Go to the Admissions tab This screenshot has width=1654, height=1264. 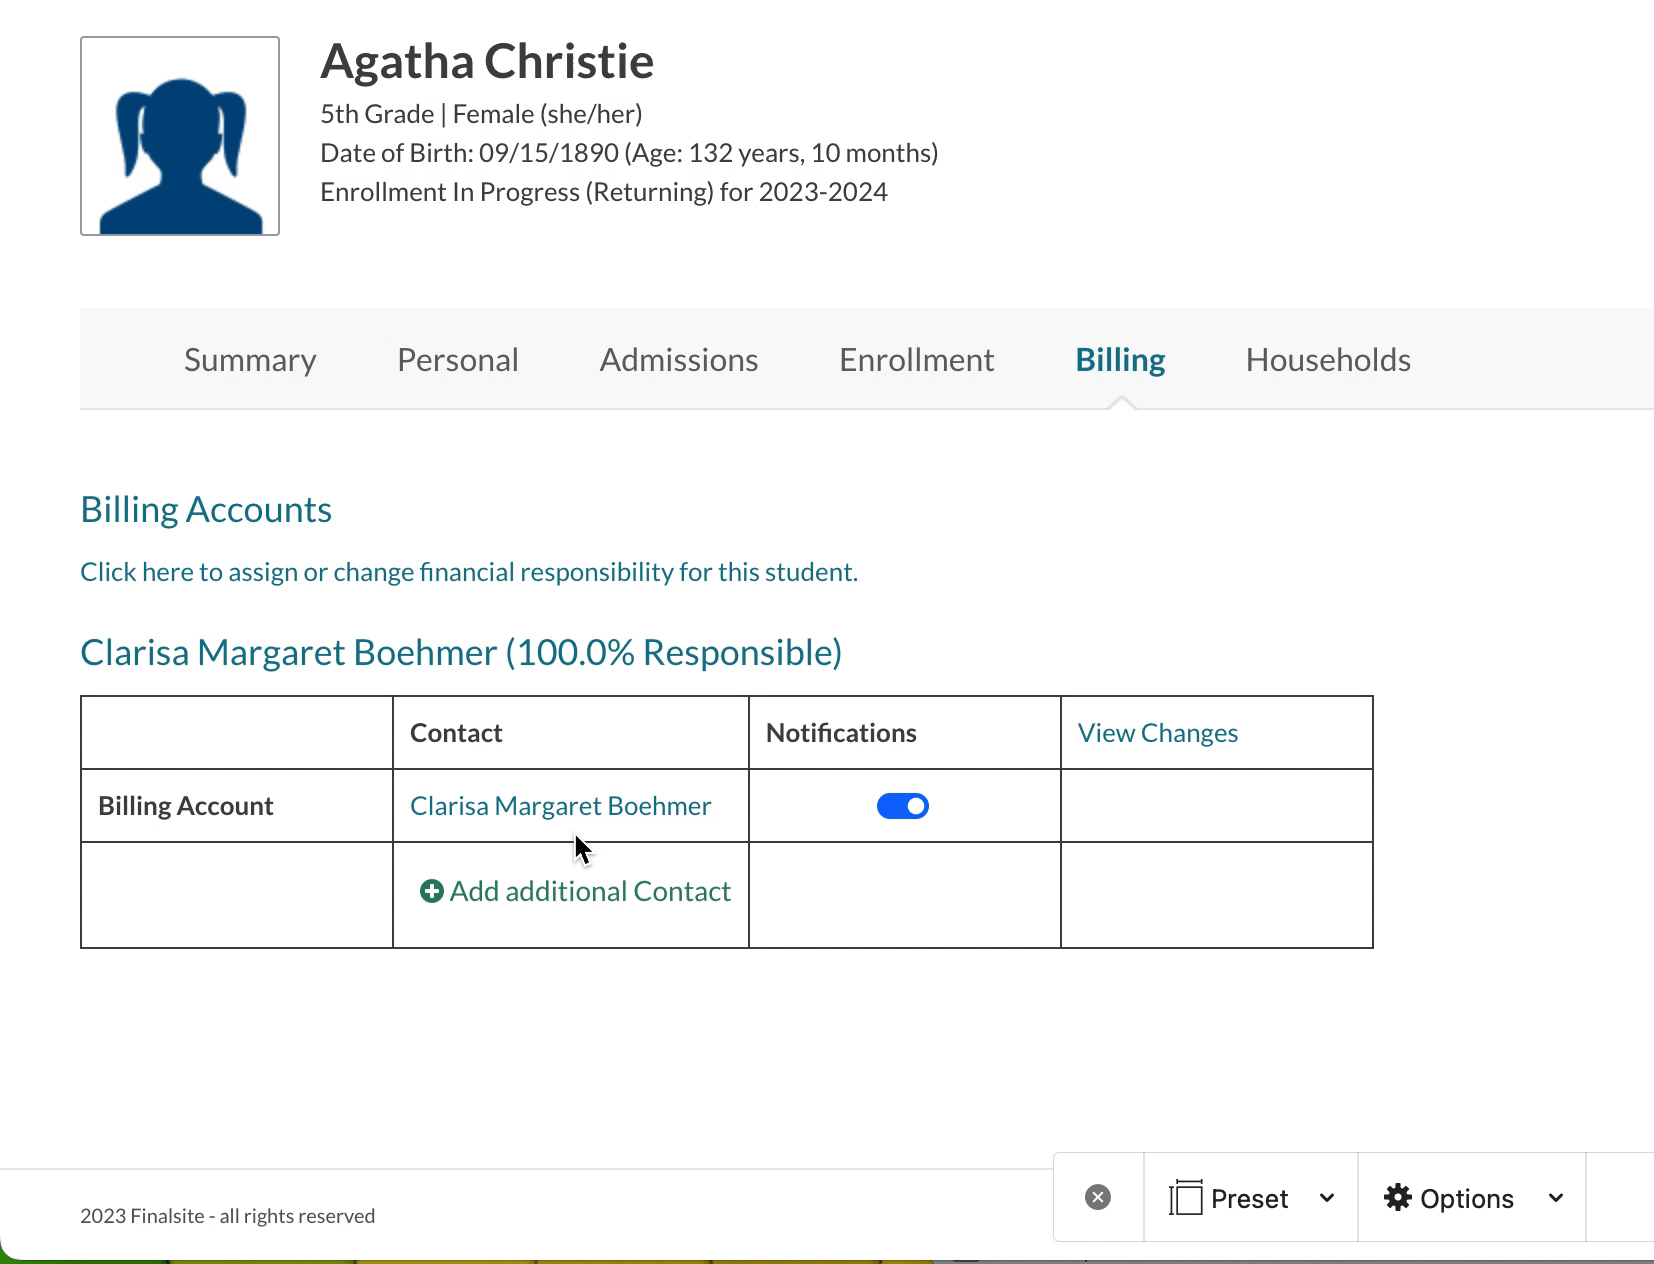[x=679, y=360]
